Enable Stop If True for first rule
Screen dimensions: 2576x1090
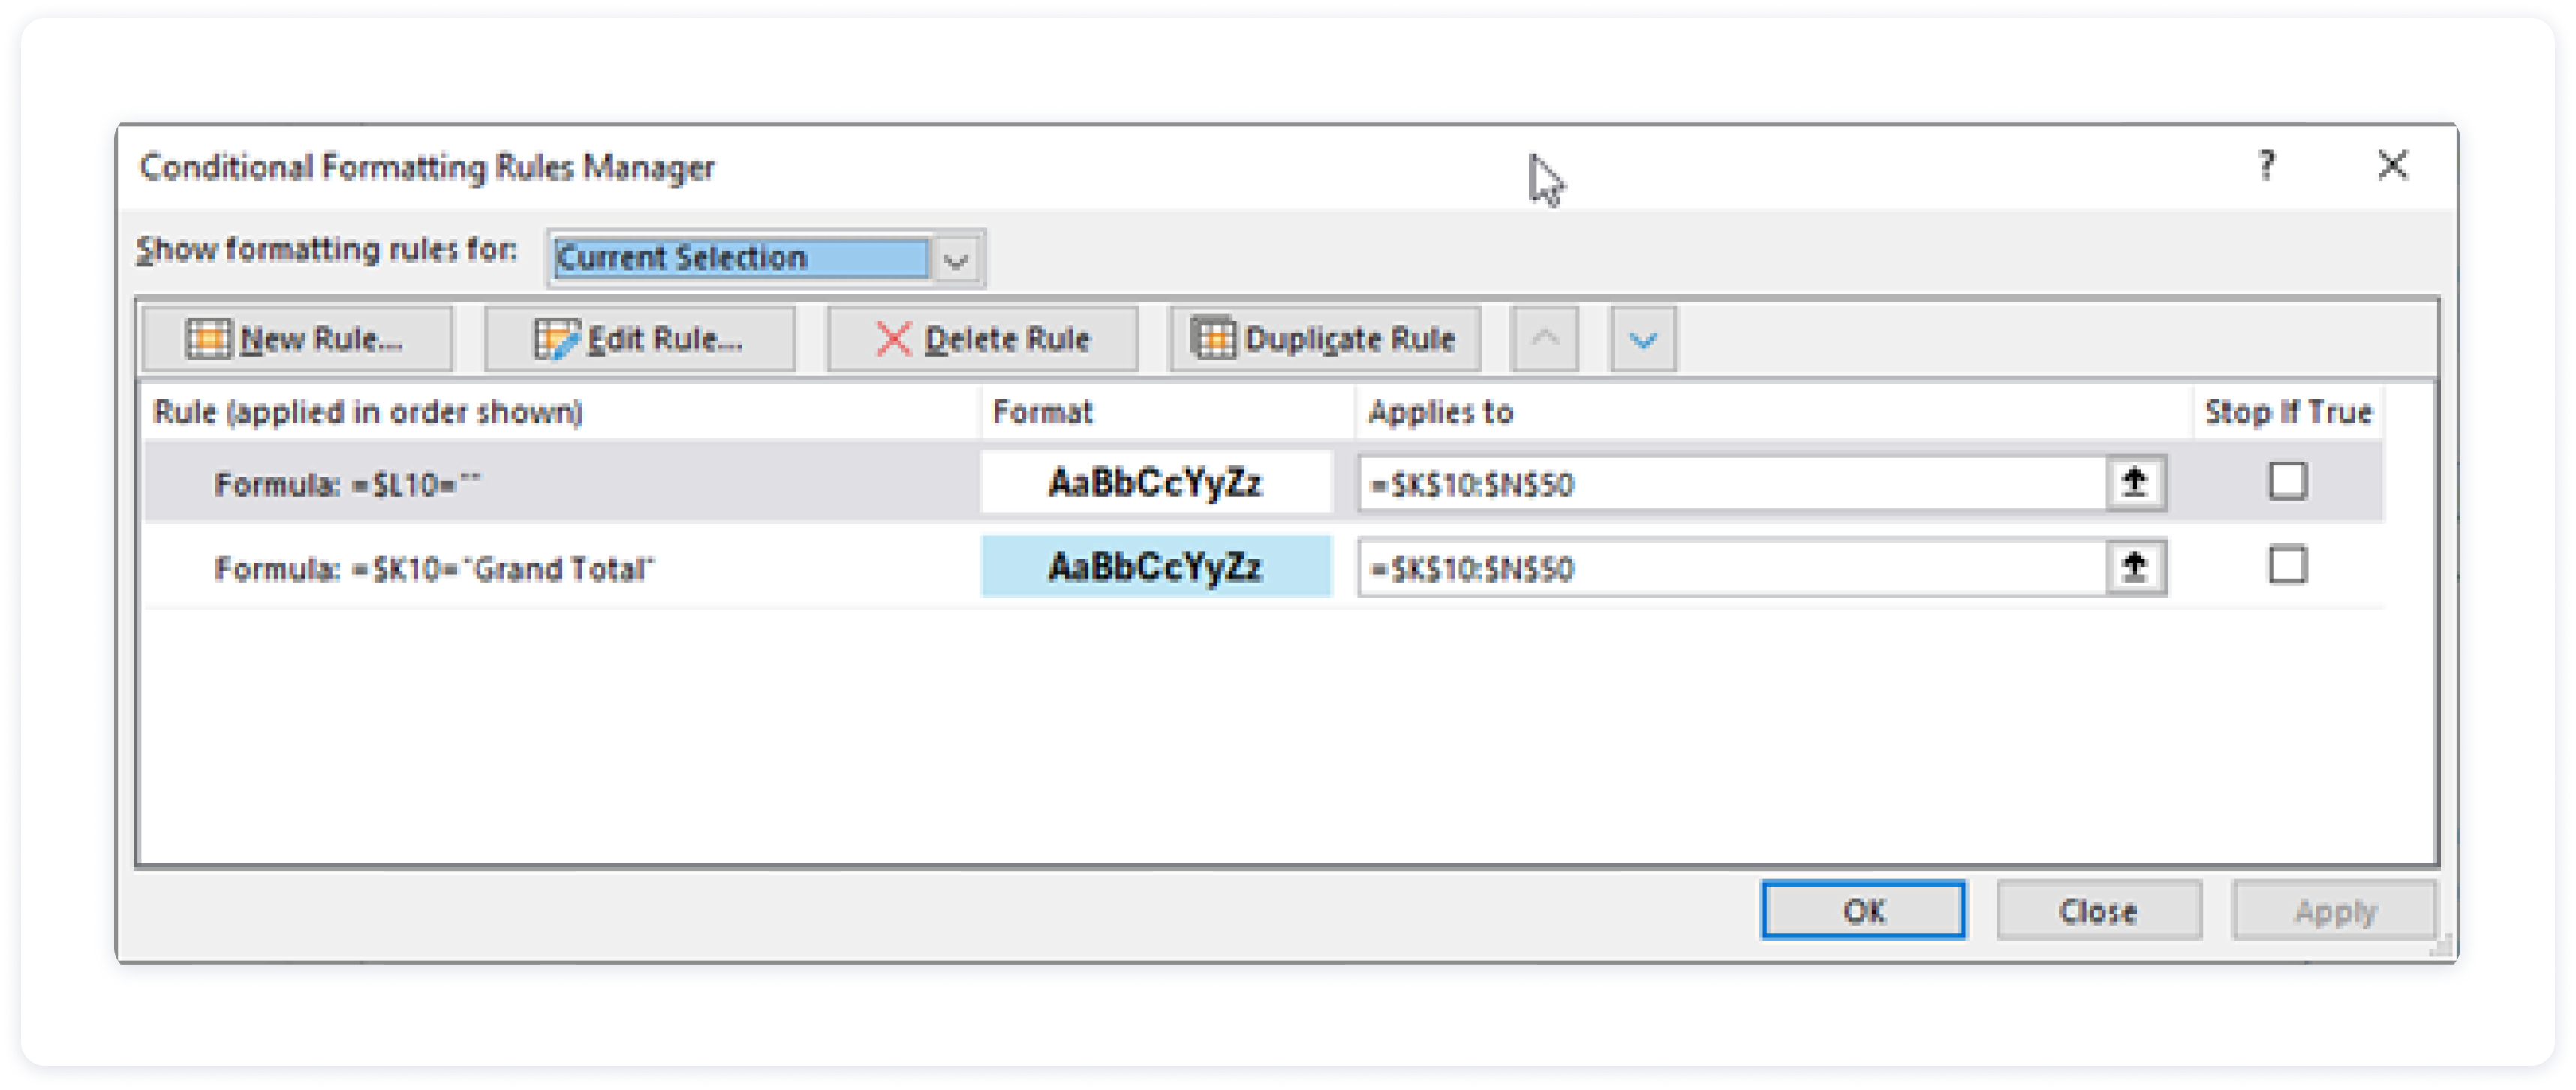click(x=2287, y=481)
